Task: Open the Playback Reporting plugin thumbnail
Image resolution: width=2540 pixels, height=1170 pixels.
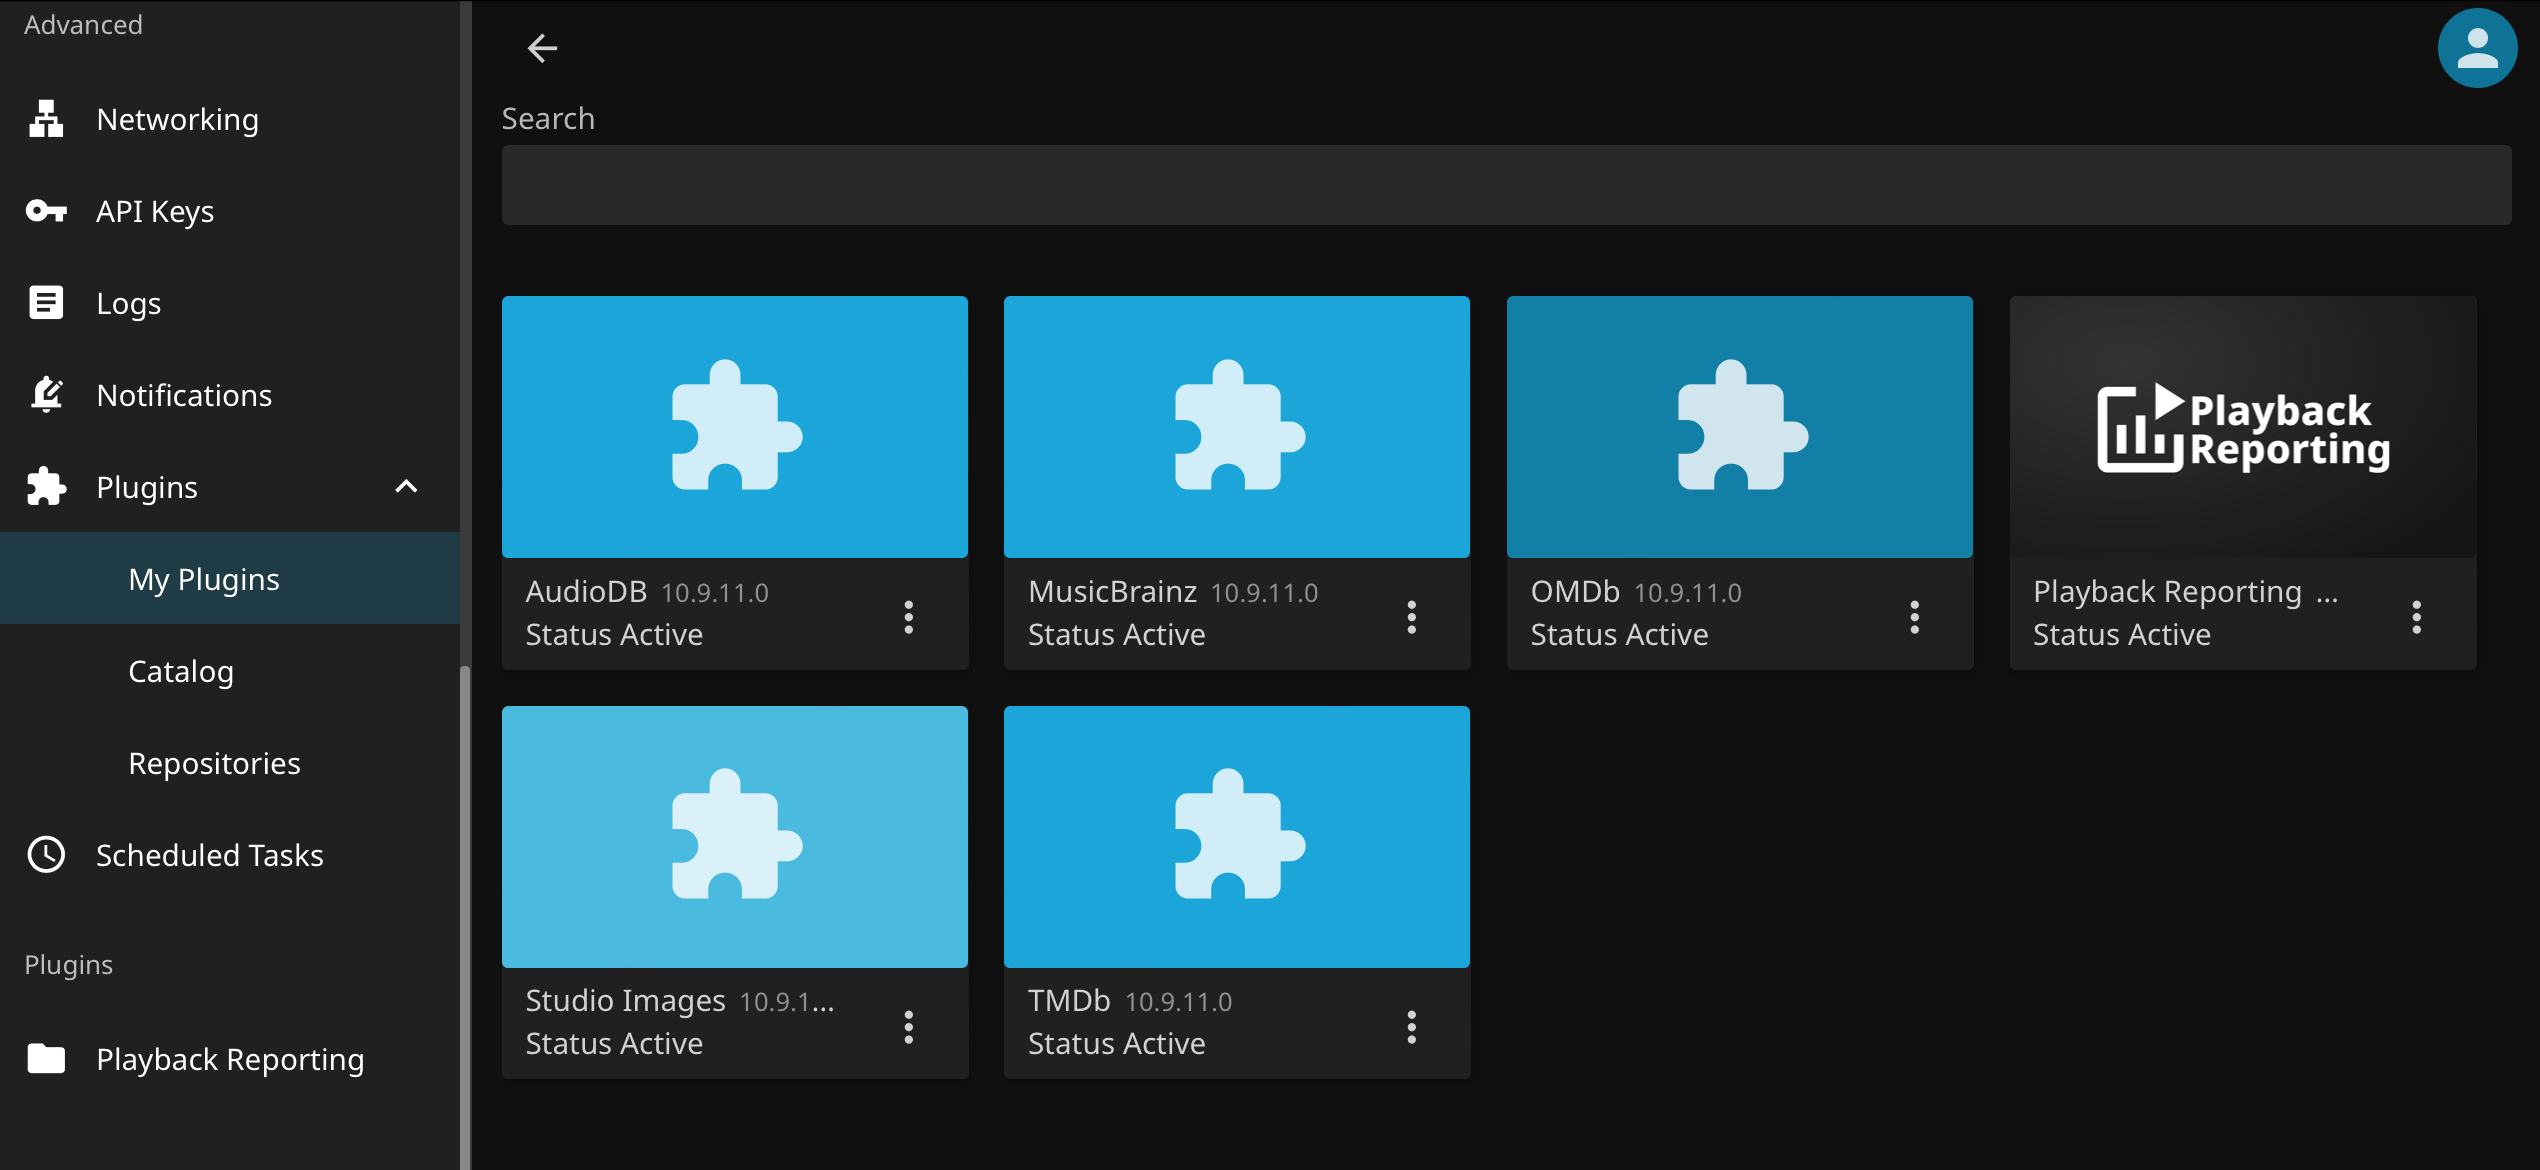Action: [2242, 427]
